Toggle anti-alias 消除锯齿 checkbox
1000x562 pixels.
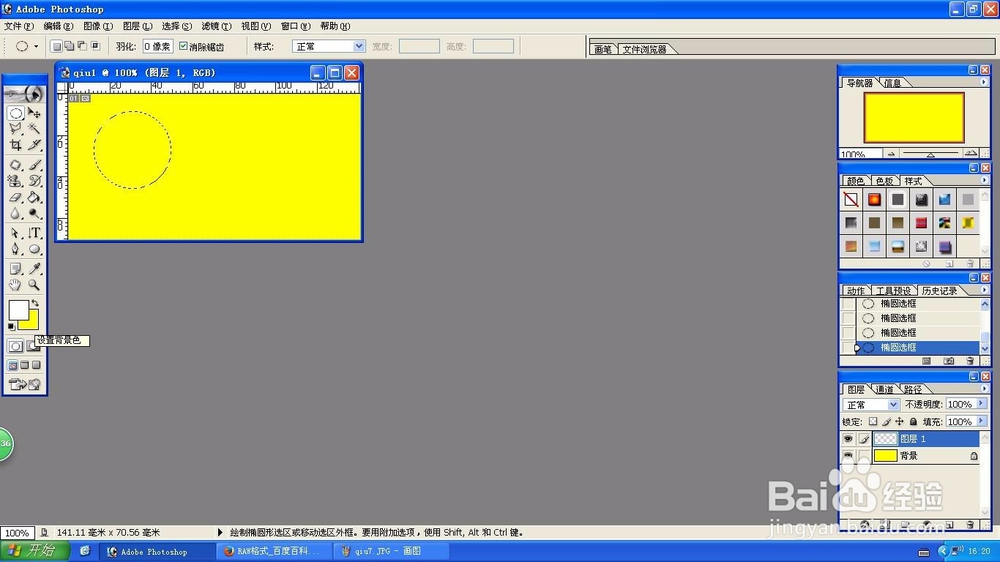pyautogui.click(x=184, y=46)
